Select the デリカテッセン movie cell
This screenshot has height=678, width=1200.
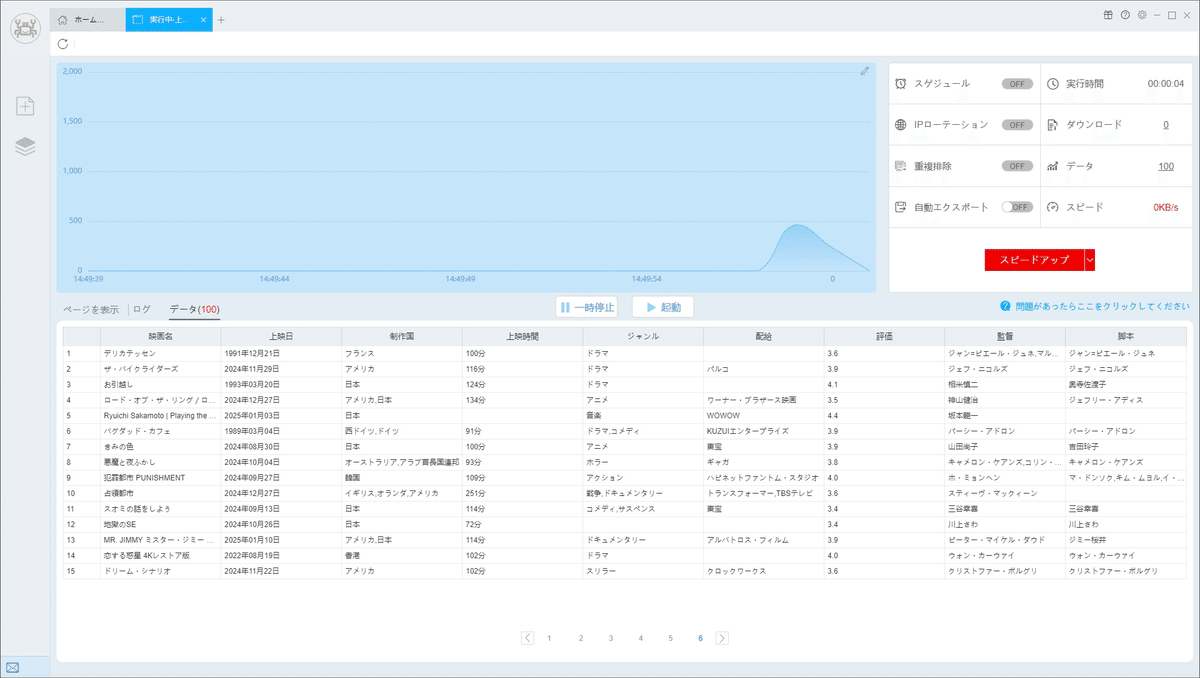point(161,353)
